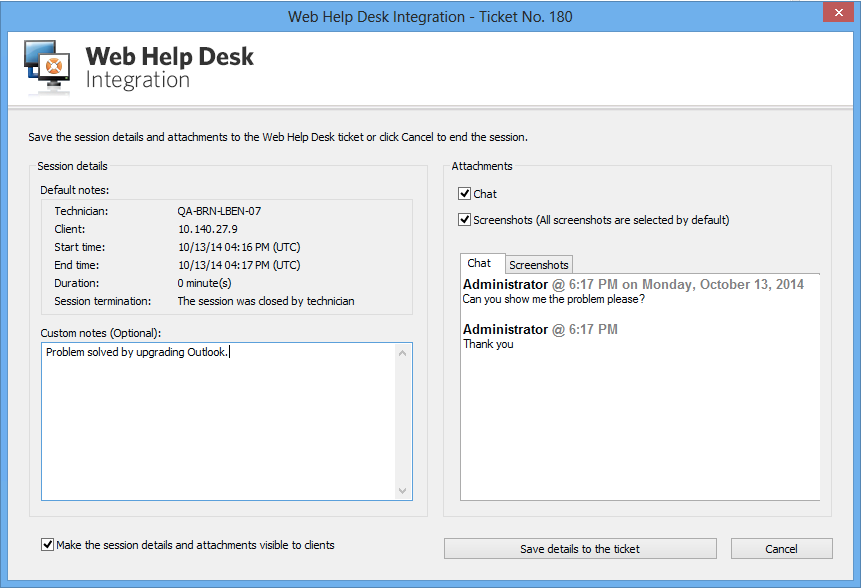This screenshot has width=861, height=588.
Task: Click end time '10/13/14 04:17 PM (UTC)'
Action: click(x=239, y=265)
